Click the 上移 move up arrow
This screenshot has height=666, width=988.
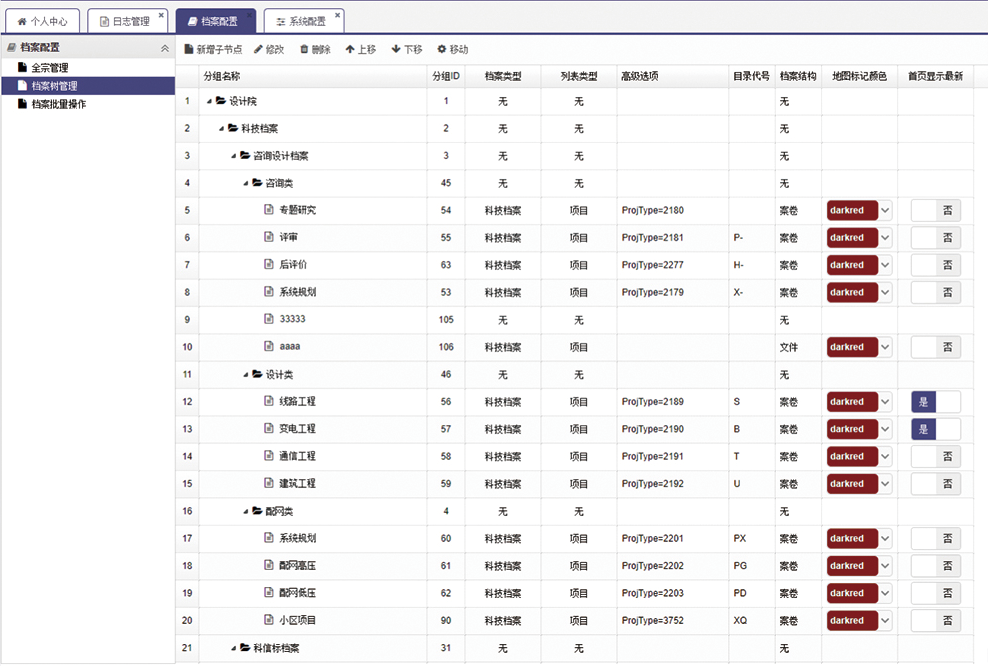click(x=350, y=49)
